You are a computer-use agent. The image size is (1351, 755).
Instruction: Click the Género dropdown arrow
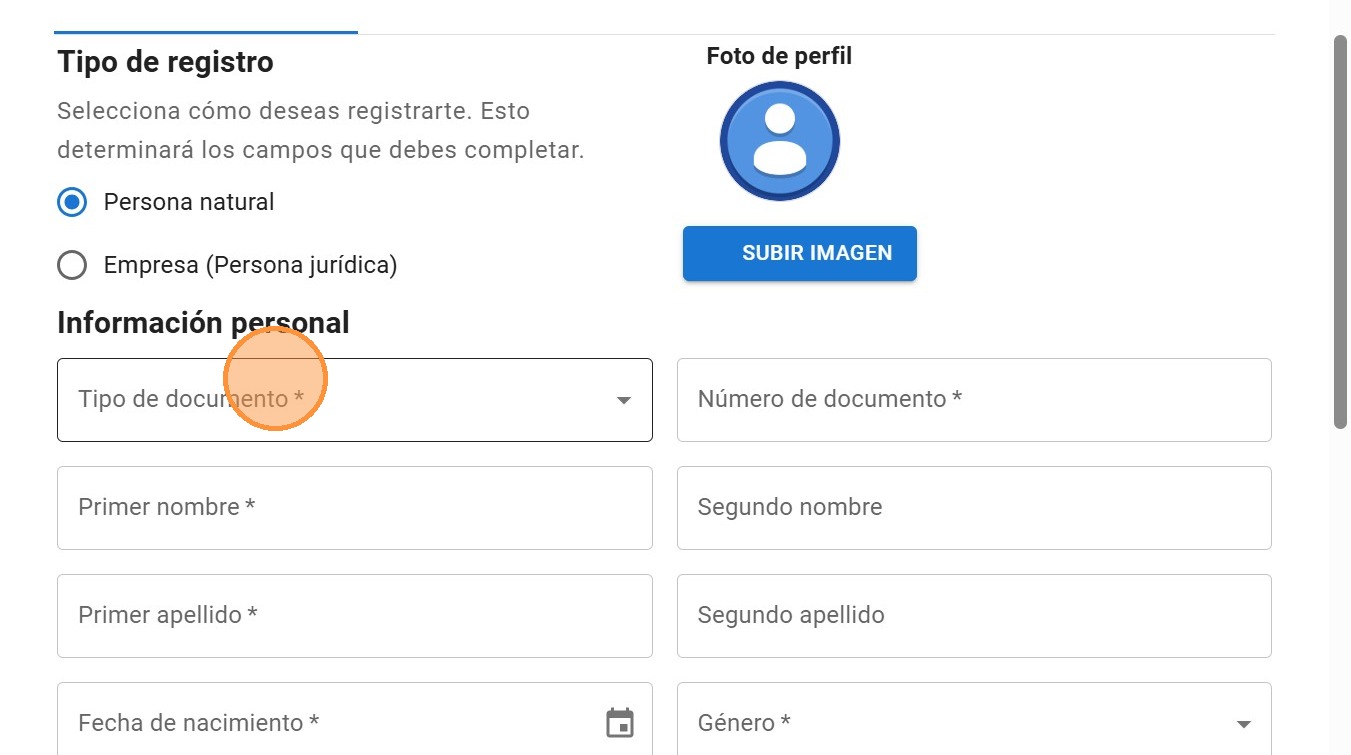click(1244, 724)
